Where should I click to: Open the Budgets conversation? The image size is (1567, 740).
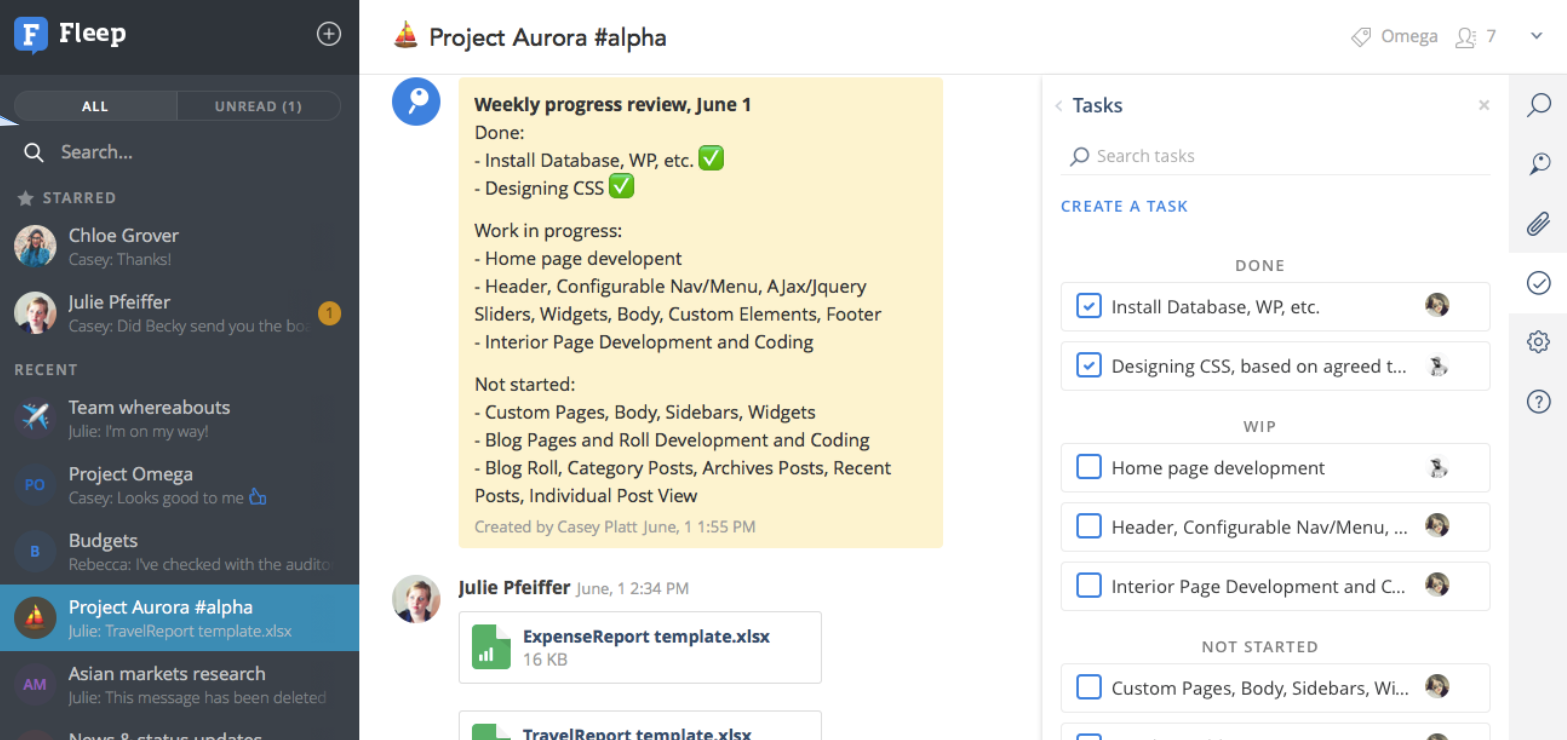click(x=180, y=551)
